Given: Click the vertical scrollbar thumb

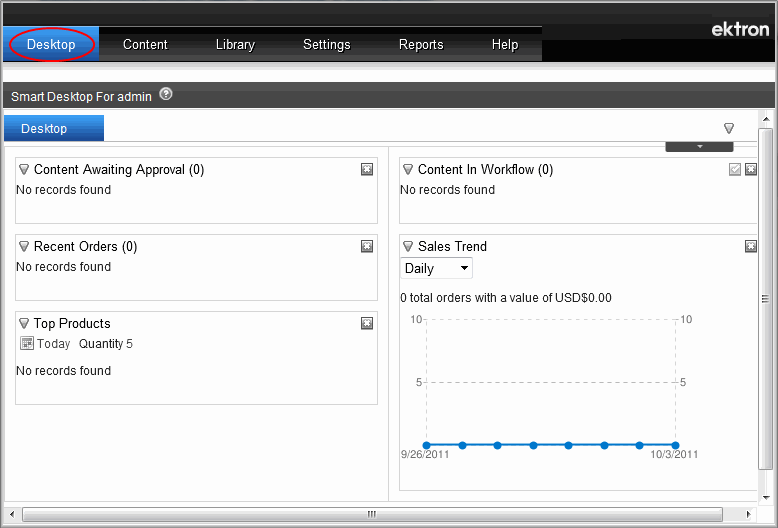Looking at the screenshot, I should [x=766, y=299].
